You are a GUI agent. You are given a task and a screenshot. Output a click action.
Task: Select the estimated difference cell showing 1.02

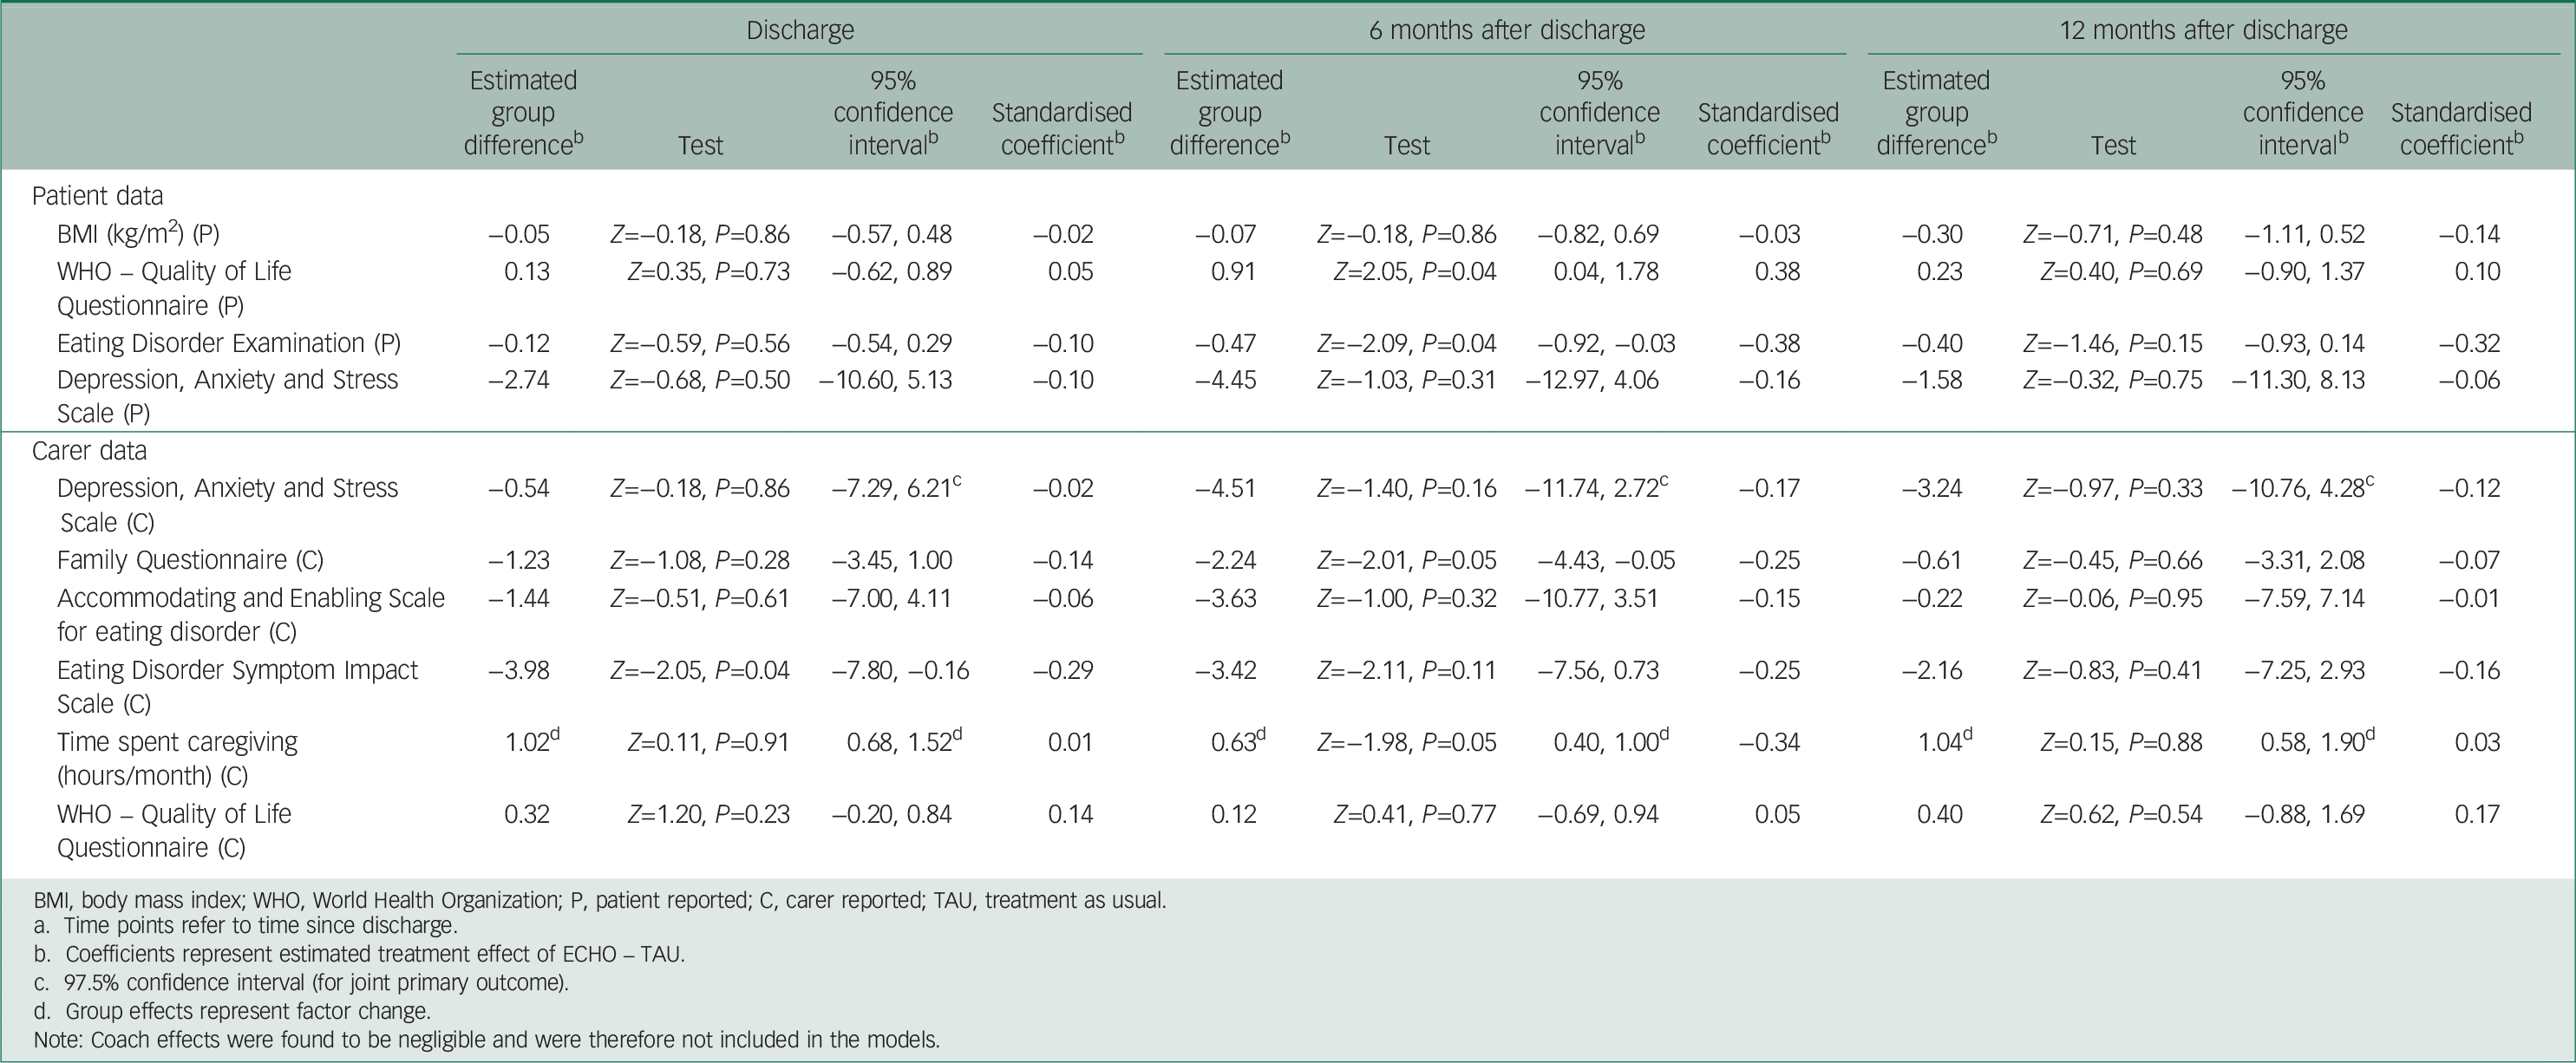[x=530, y=742]
